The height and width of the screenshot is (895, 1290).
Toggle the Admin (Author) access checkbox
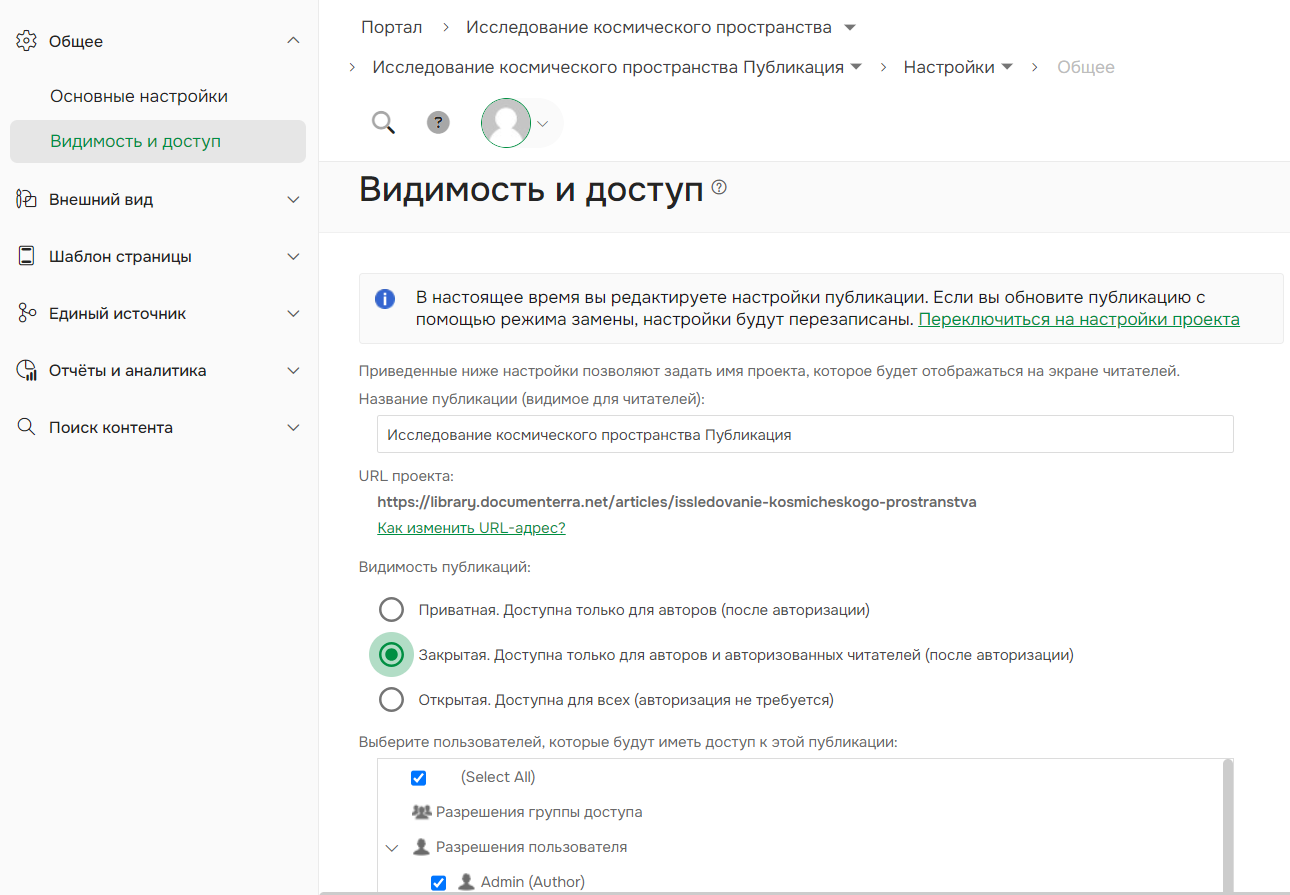click(438, 881)
